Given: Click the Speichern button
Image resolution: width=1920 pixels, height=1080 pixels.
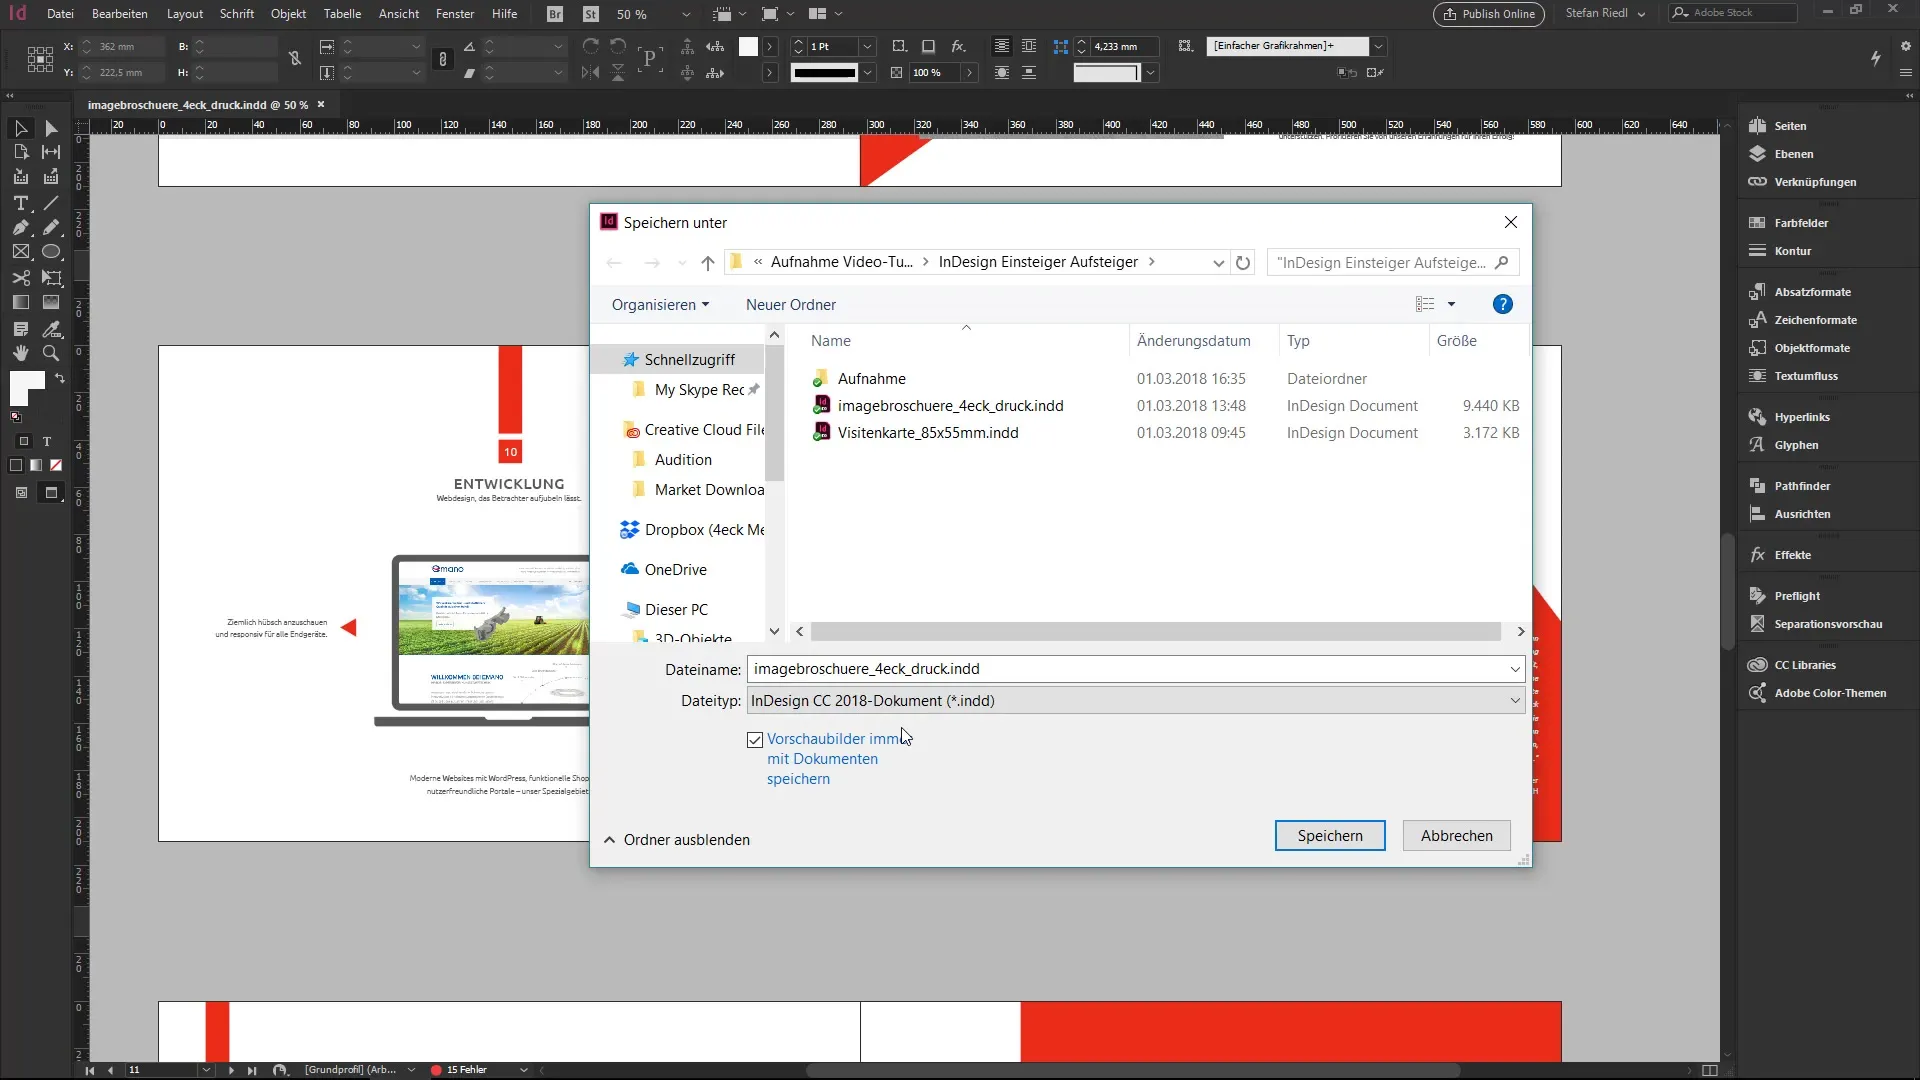Looking at the screenshot, I should click(x=1330, y=836).
